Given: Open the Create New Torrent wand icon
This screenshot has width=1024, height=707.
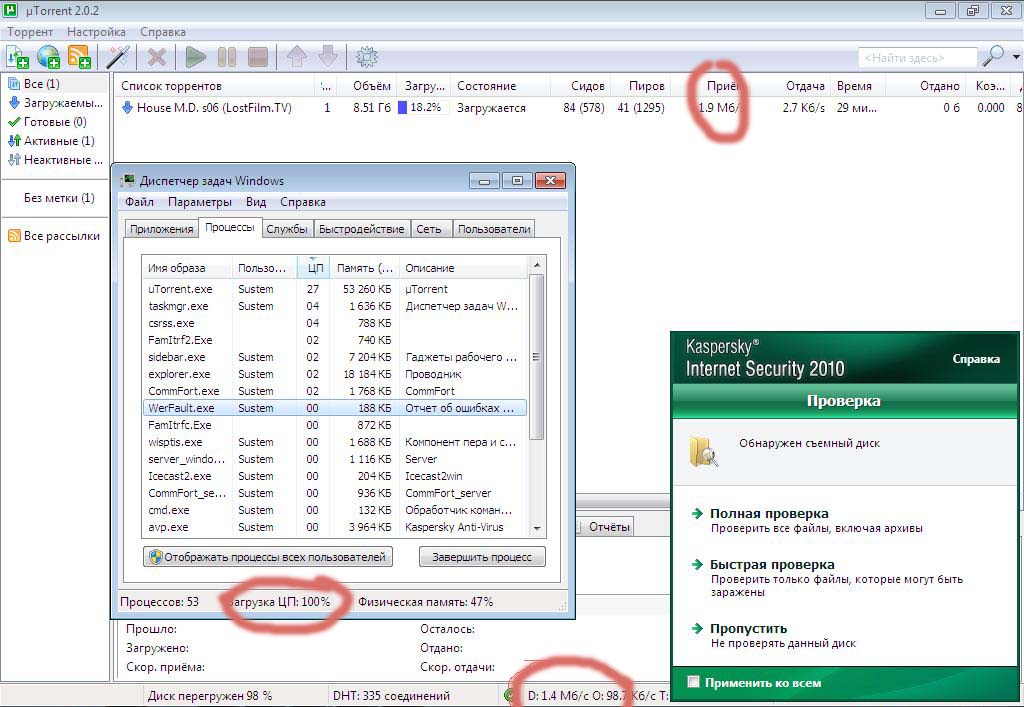Looking at the screenshot, I should pos(118,56).
